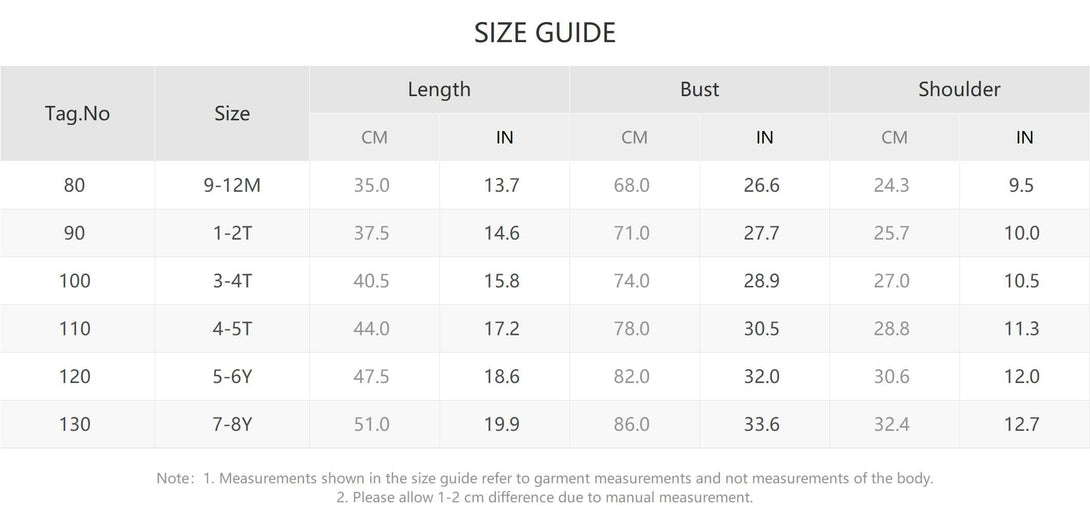Screen dimensions: 1090x528
Task: Click the Size column header
Action: [232, 113]
